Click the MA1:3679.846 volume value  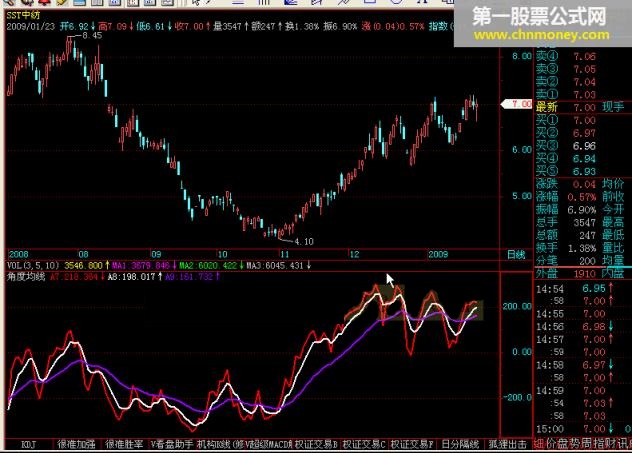(x=143, y=266)
